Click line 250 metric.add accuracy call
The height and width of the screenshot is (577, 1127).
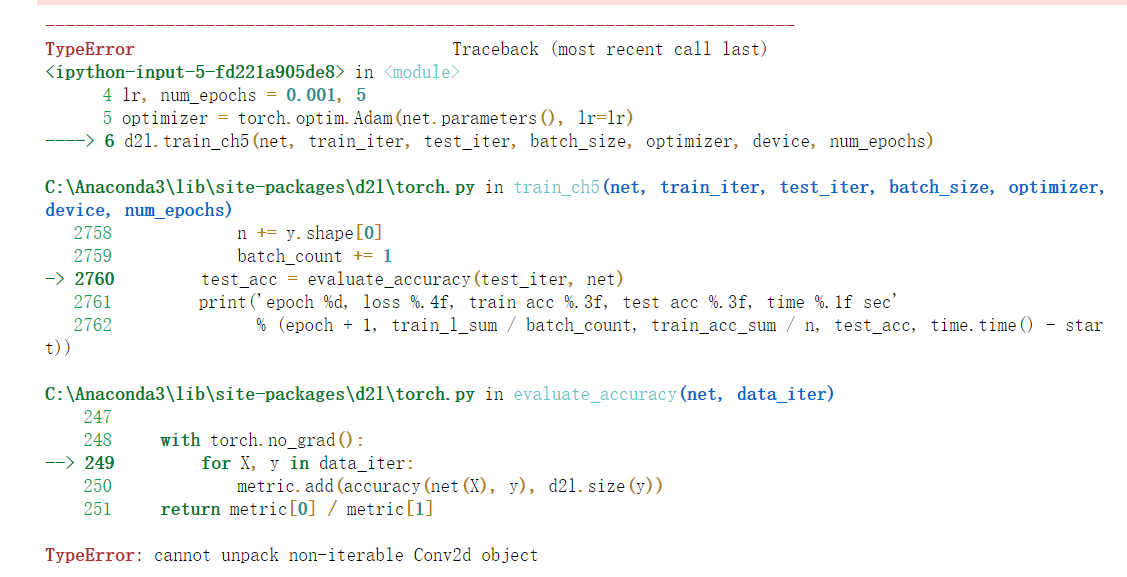pos(449,486)
